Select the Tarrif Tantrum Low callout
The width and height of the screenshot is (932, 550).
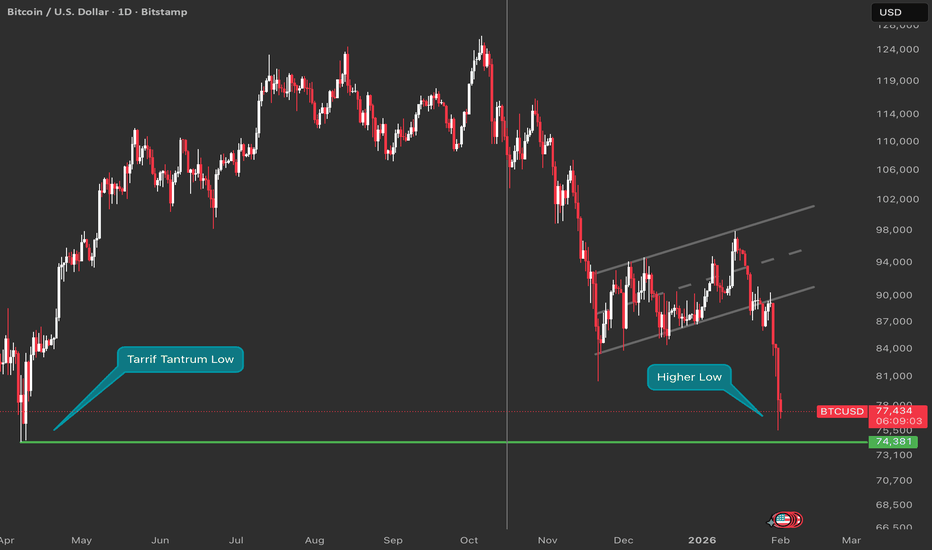tap(180, 358)
